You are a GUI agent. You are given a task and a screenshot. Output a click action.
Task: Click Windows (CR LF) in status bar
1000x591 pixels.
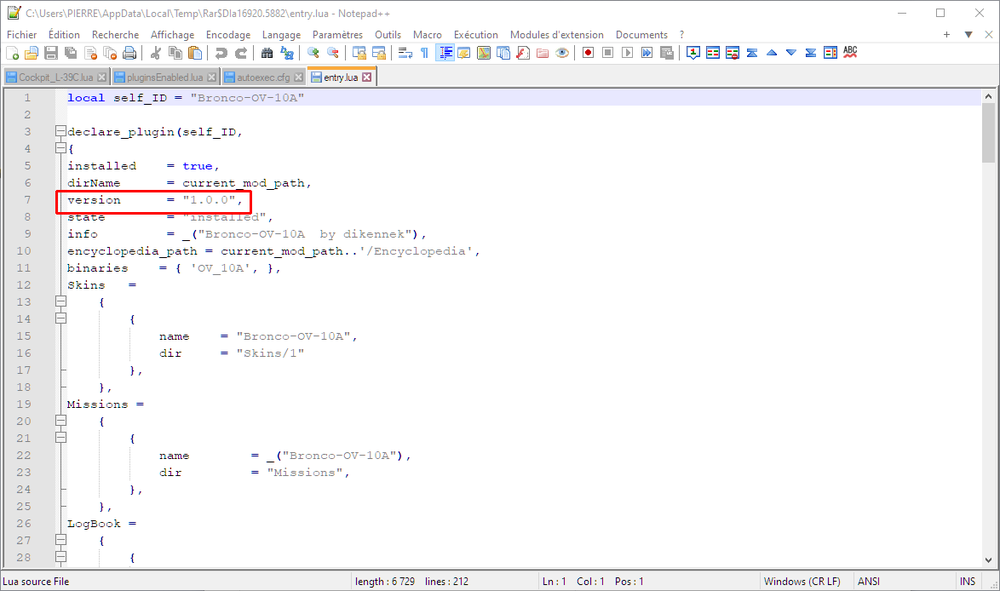click(x=802, y=581)
